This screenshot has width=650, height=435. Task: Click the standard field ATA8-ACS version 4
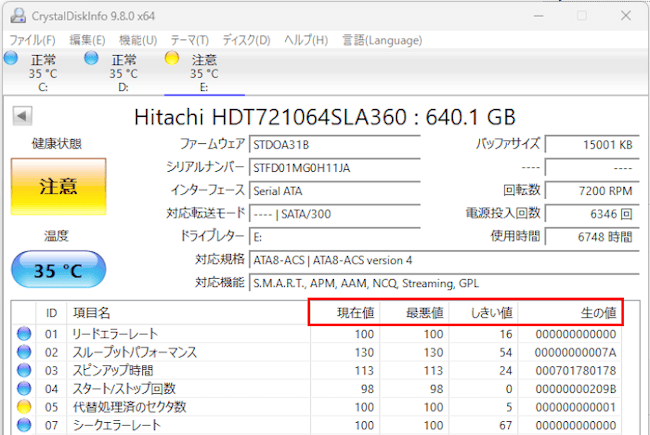click(444, 260)
